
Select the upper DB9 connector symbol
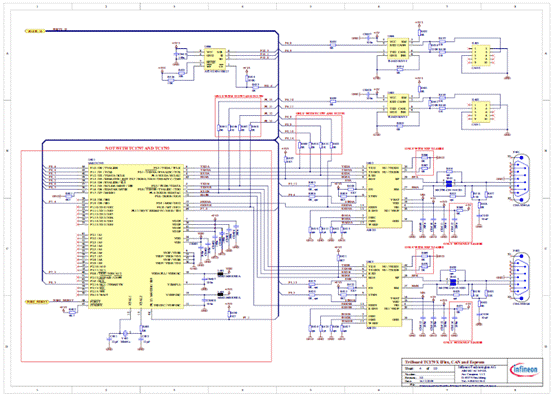pyautogui.click(x=520, y=179)
